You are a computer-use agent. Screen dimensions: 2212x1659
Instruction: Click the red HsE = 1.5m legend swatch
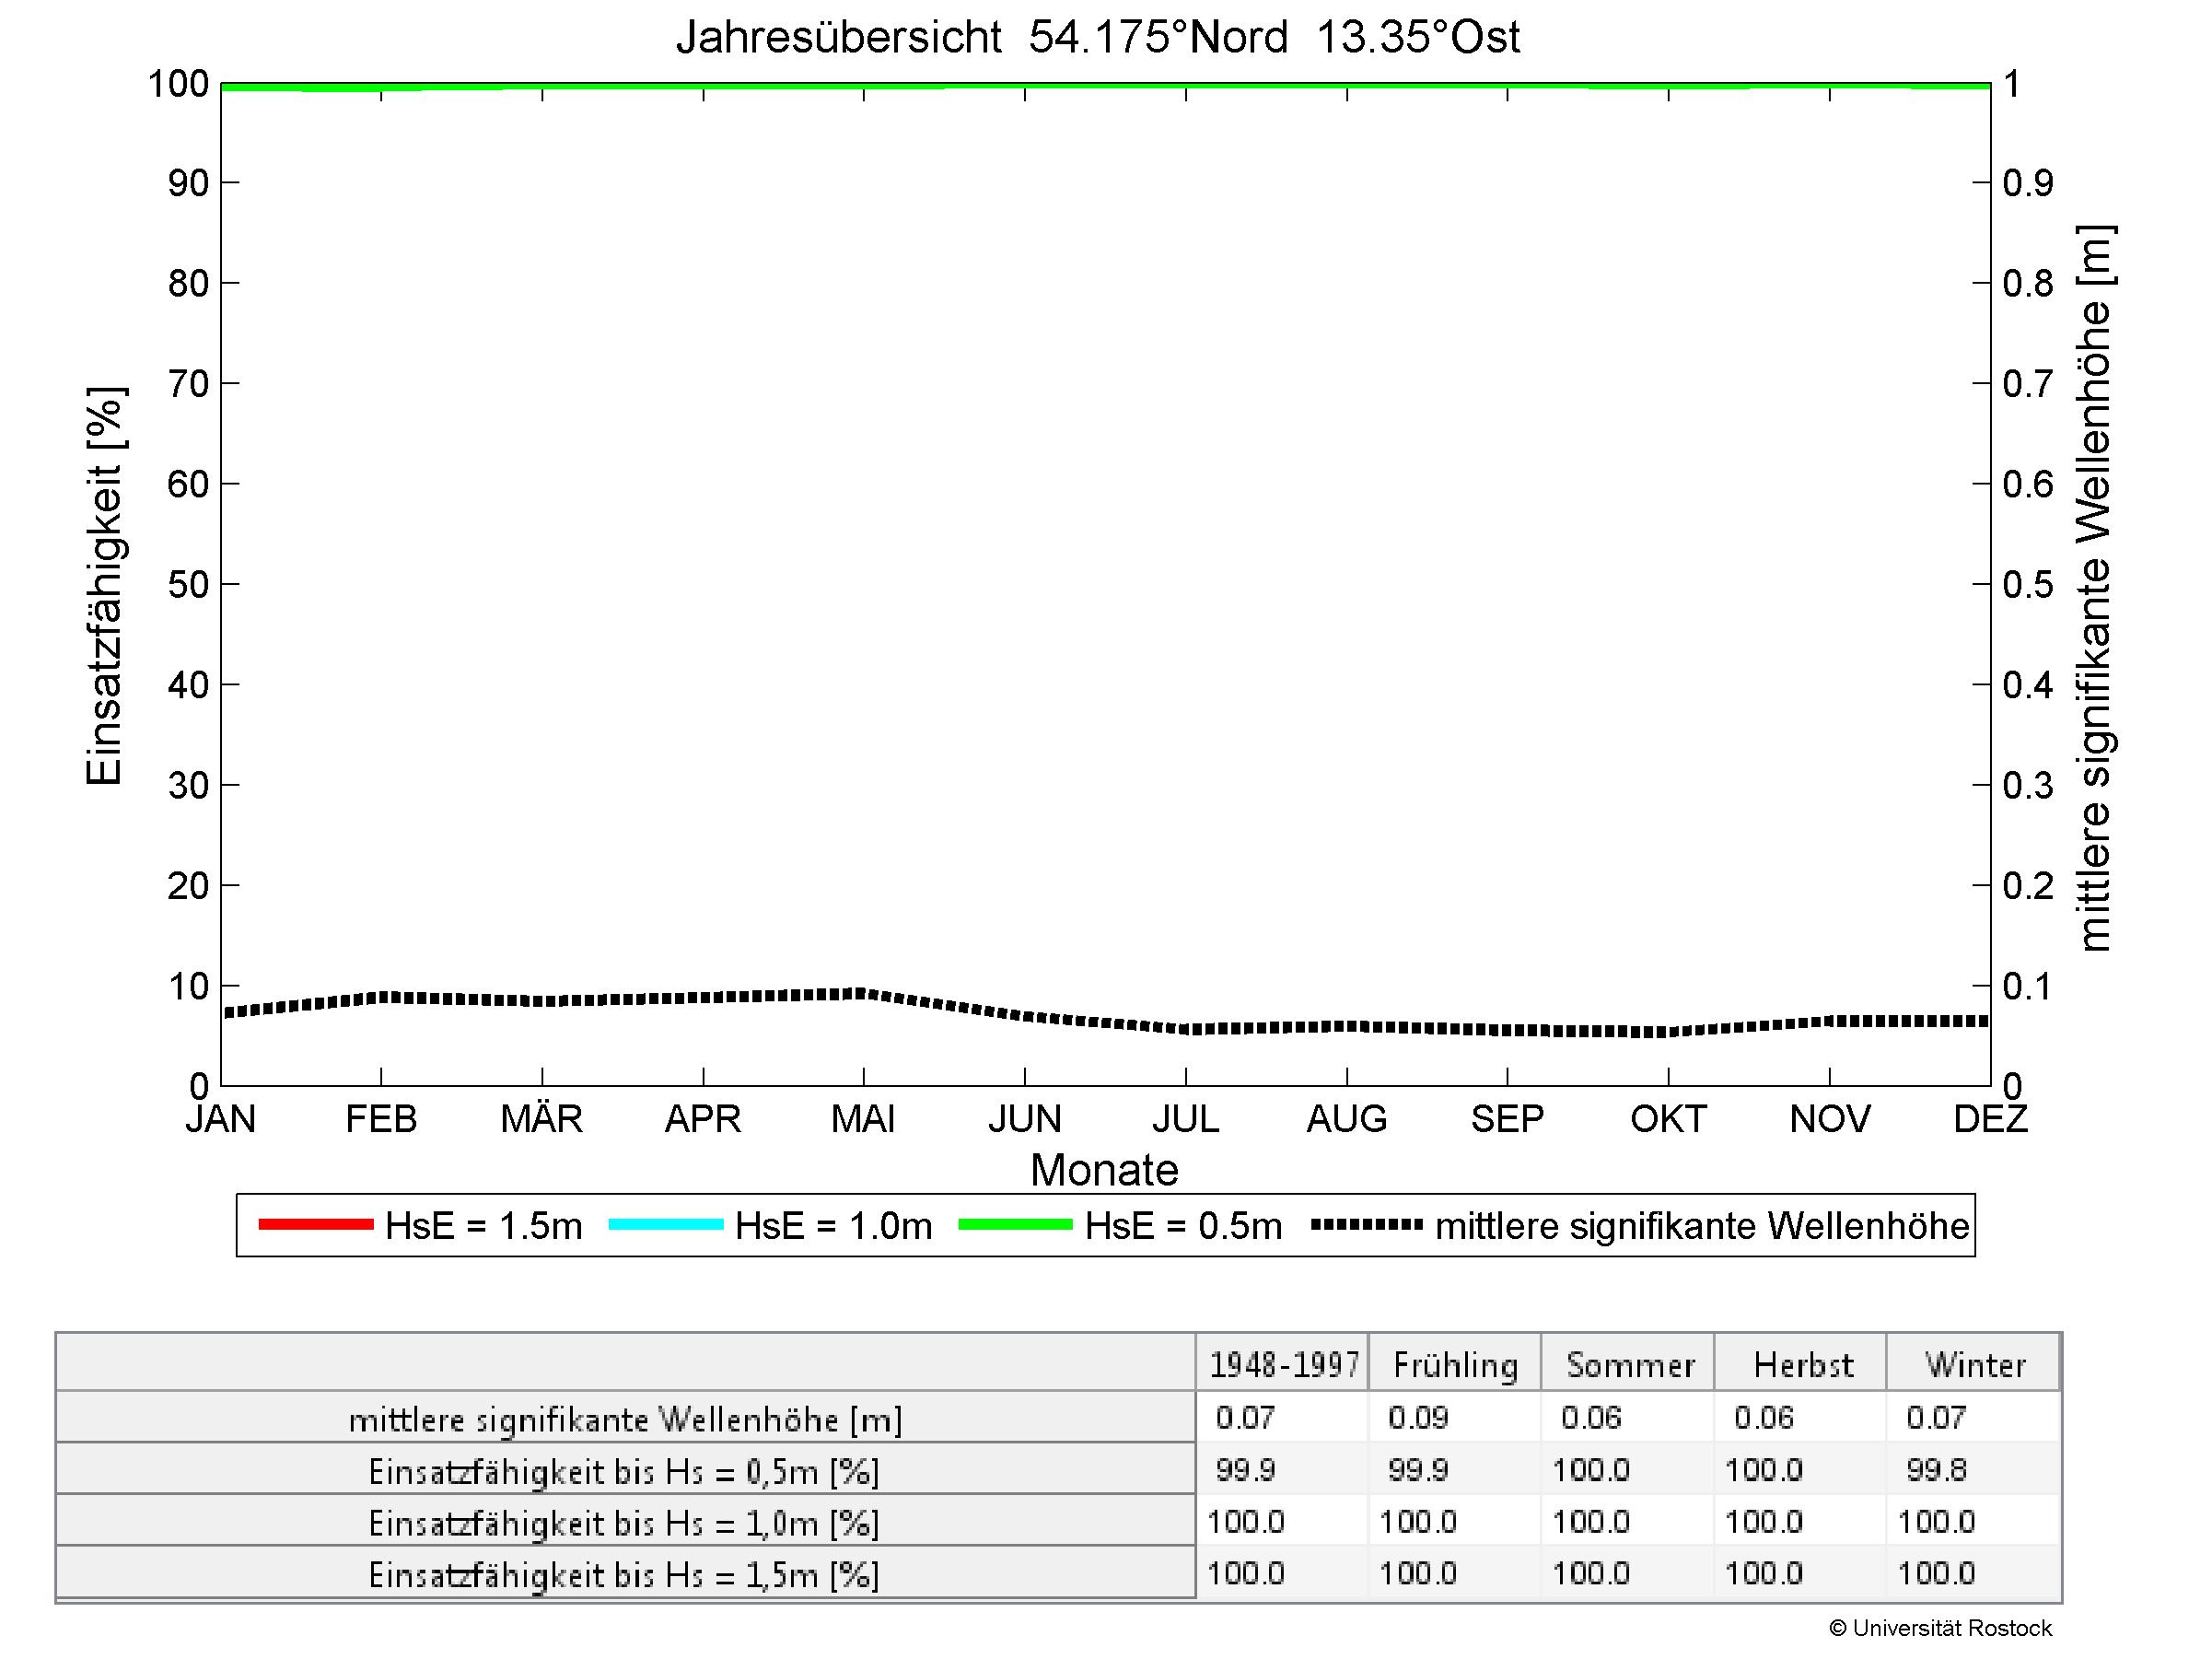tap(315, 1225)
